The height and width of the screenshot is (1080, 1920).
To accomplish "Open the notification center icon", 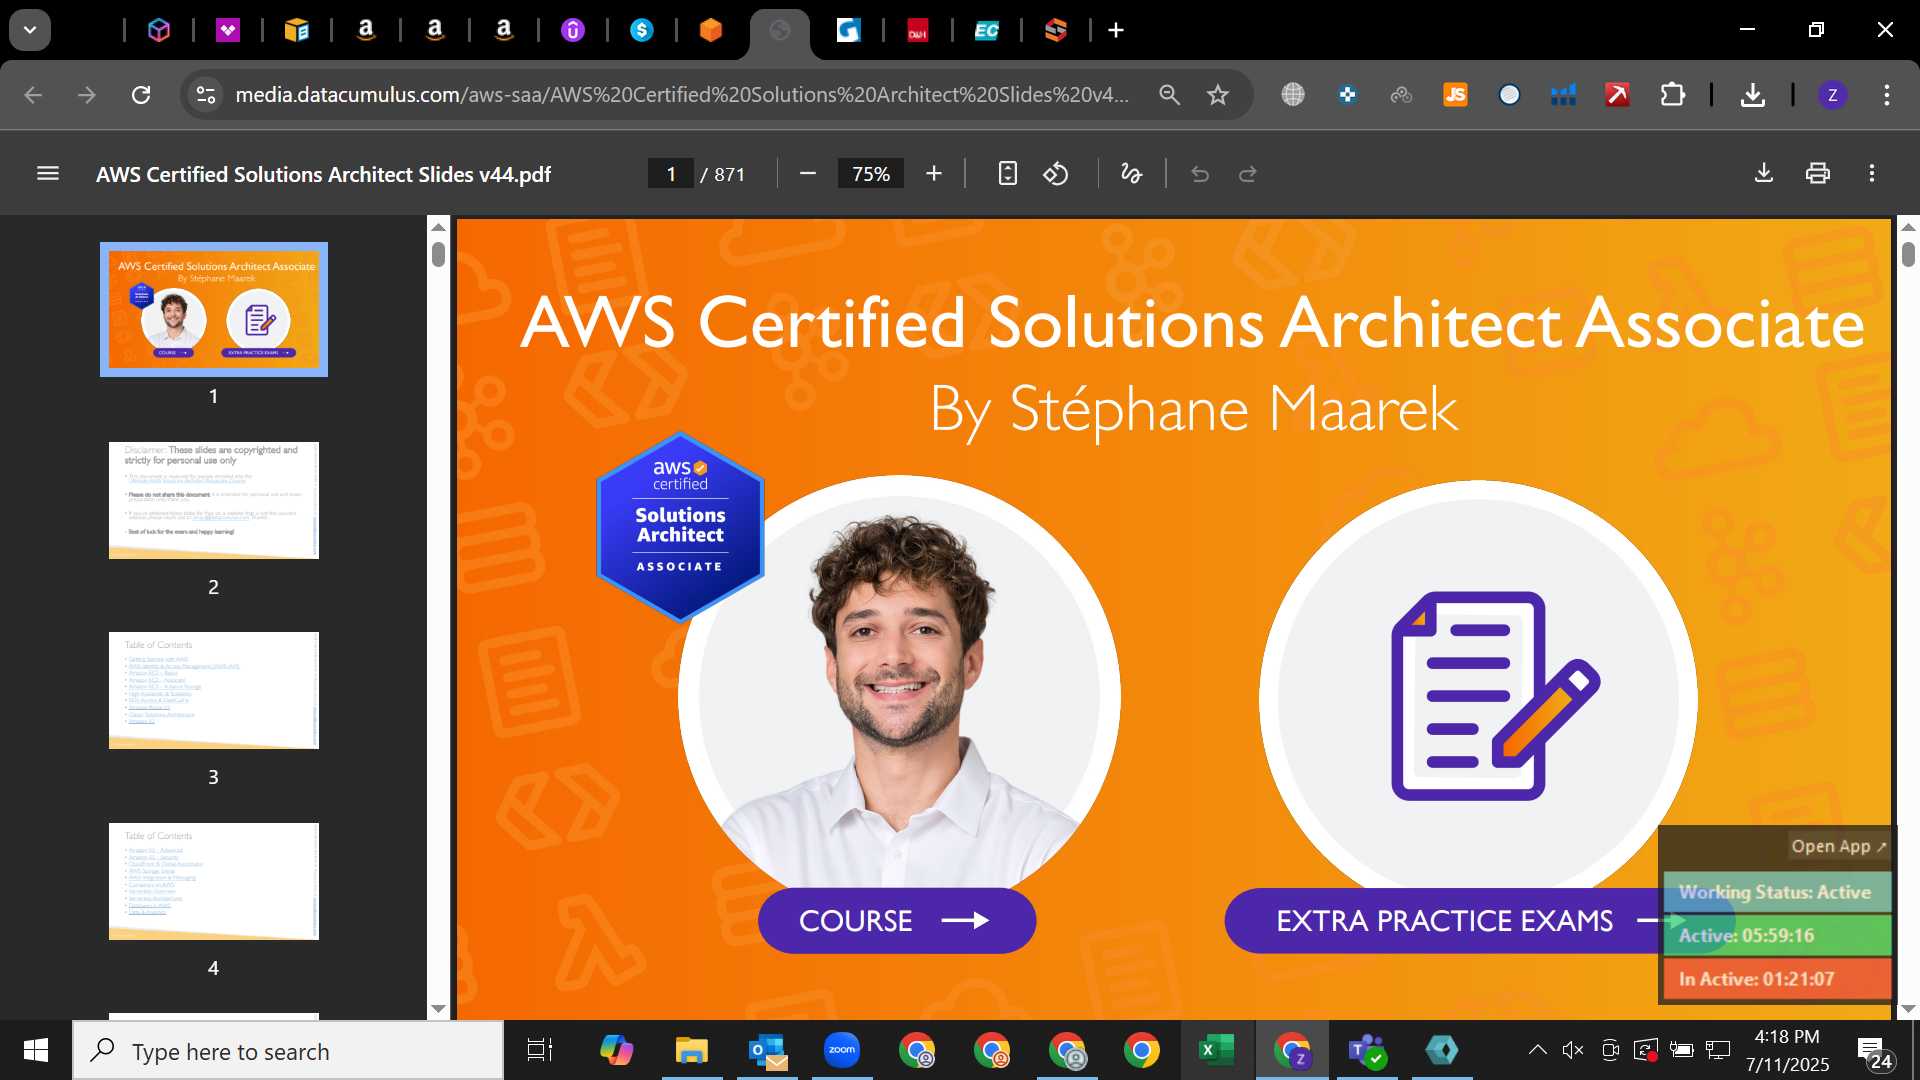I will pos(1875,1052).
